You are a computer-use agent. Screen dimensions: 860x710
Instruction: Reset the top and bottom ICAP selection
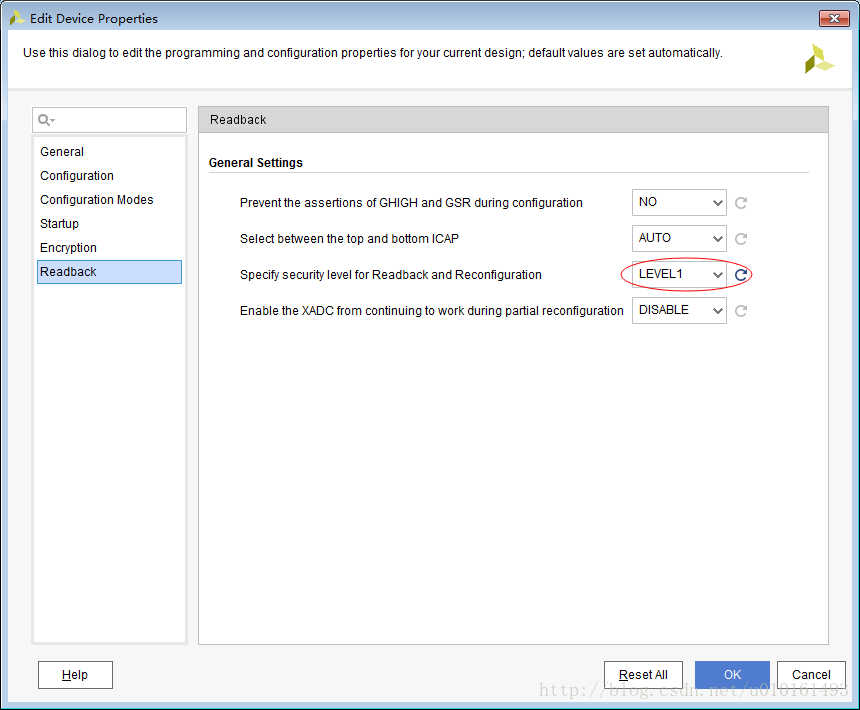pyautogui.click(x=741, y=239)
